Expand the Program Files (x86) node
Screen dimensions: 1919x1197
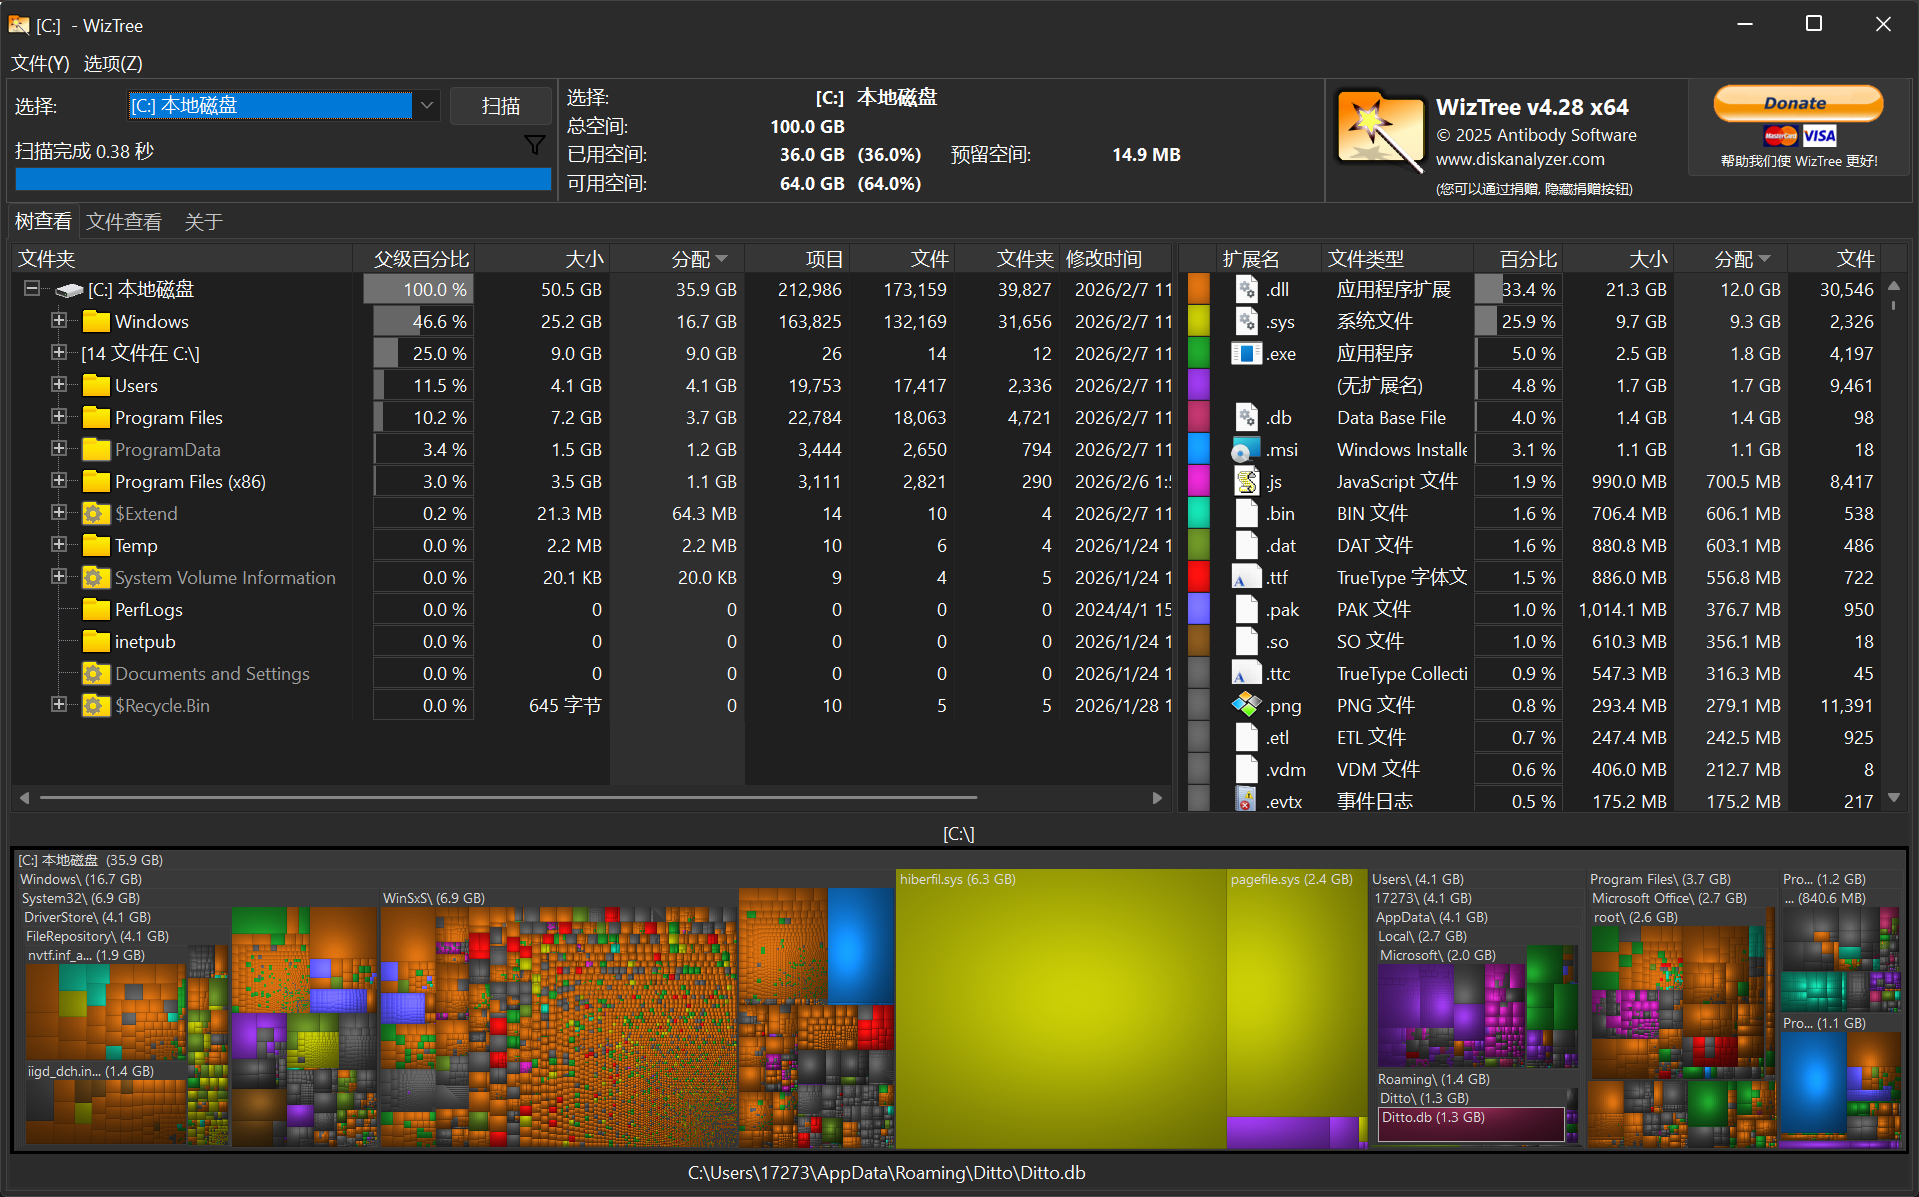(59, 480)
